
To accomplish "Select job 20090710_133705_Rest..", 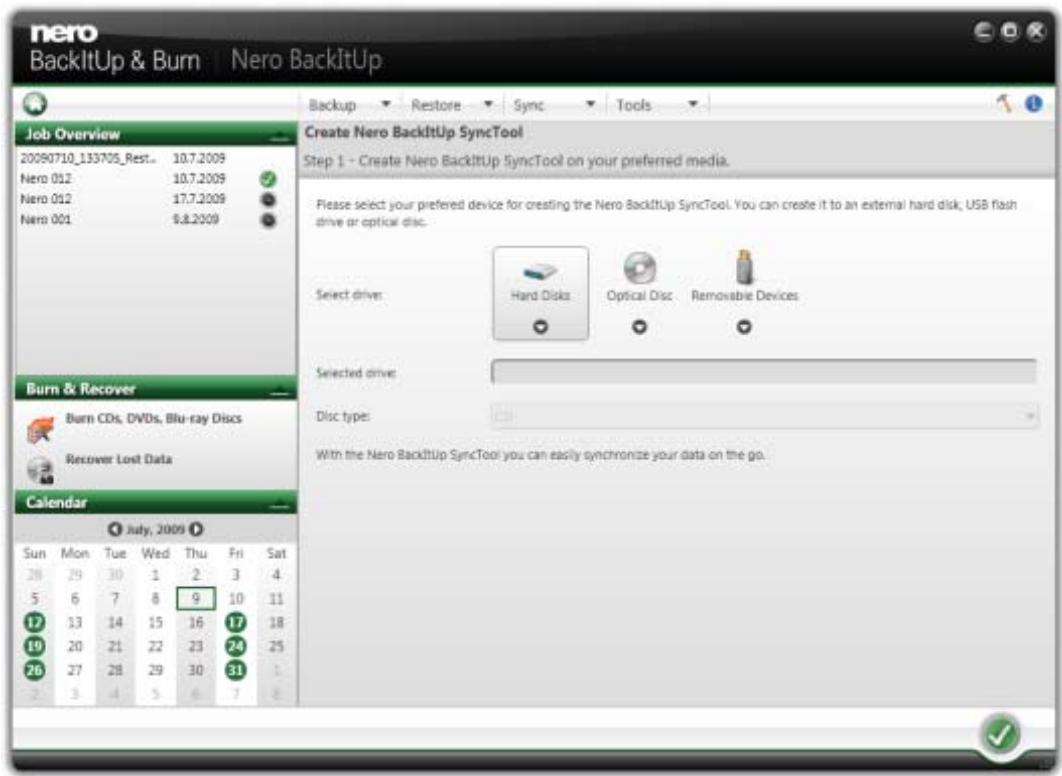I will (x=149, y=158).
